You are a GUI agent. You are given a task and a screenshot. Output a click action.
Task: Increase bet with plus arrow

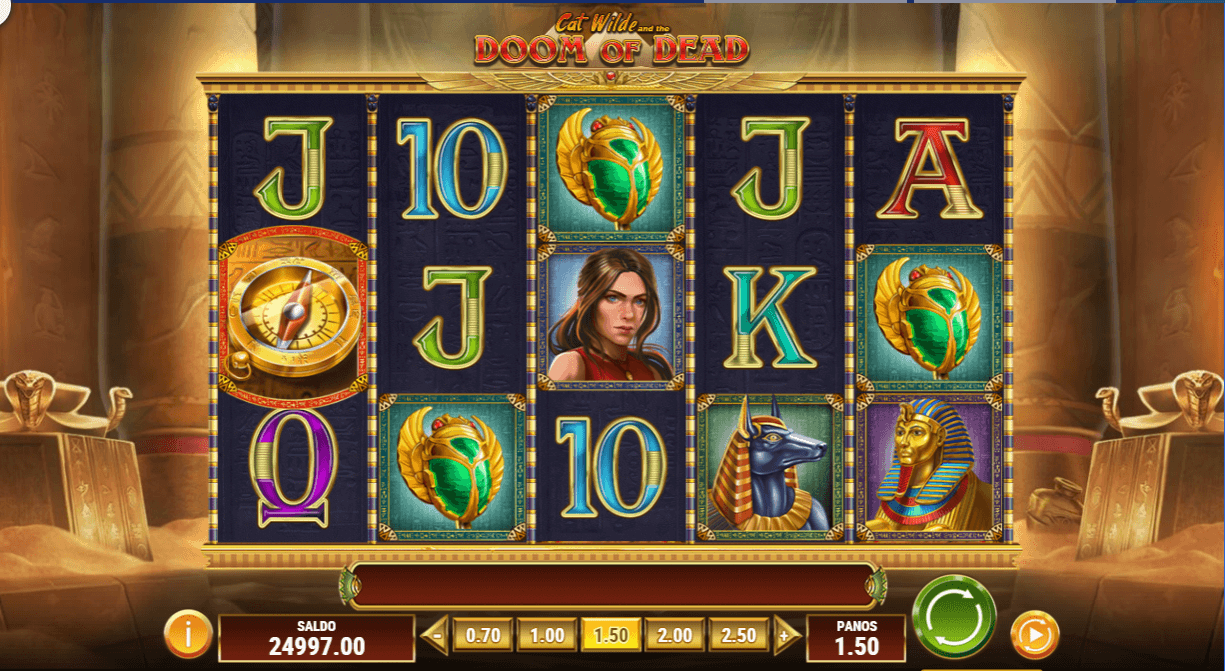(x=785, y=635)
